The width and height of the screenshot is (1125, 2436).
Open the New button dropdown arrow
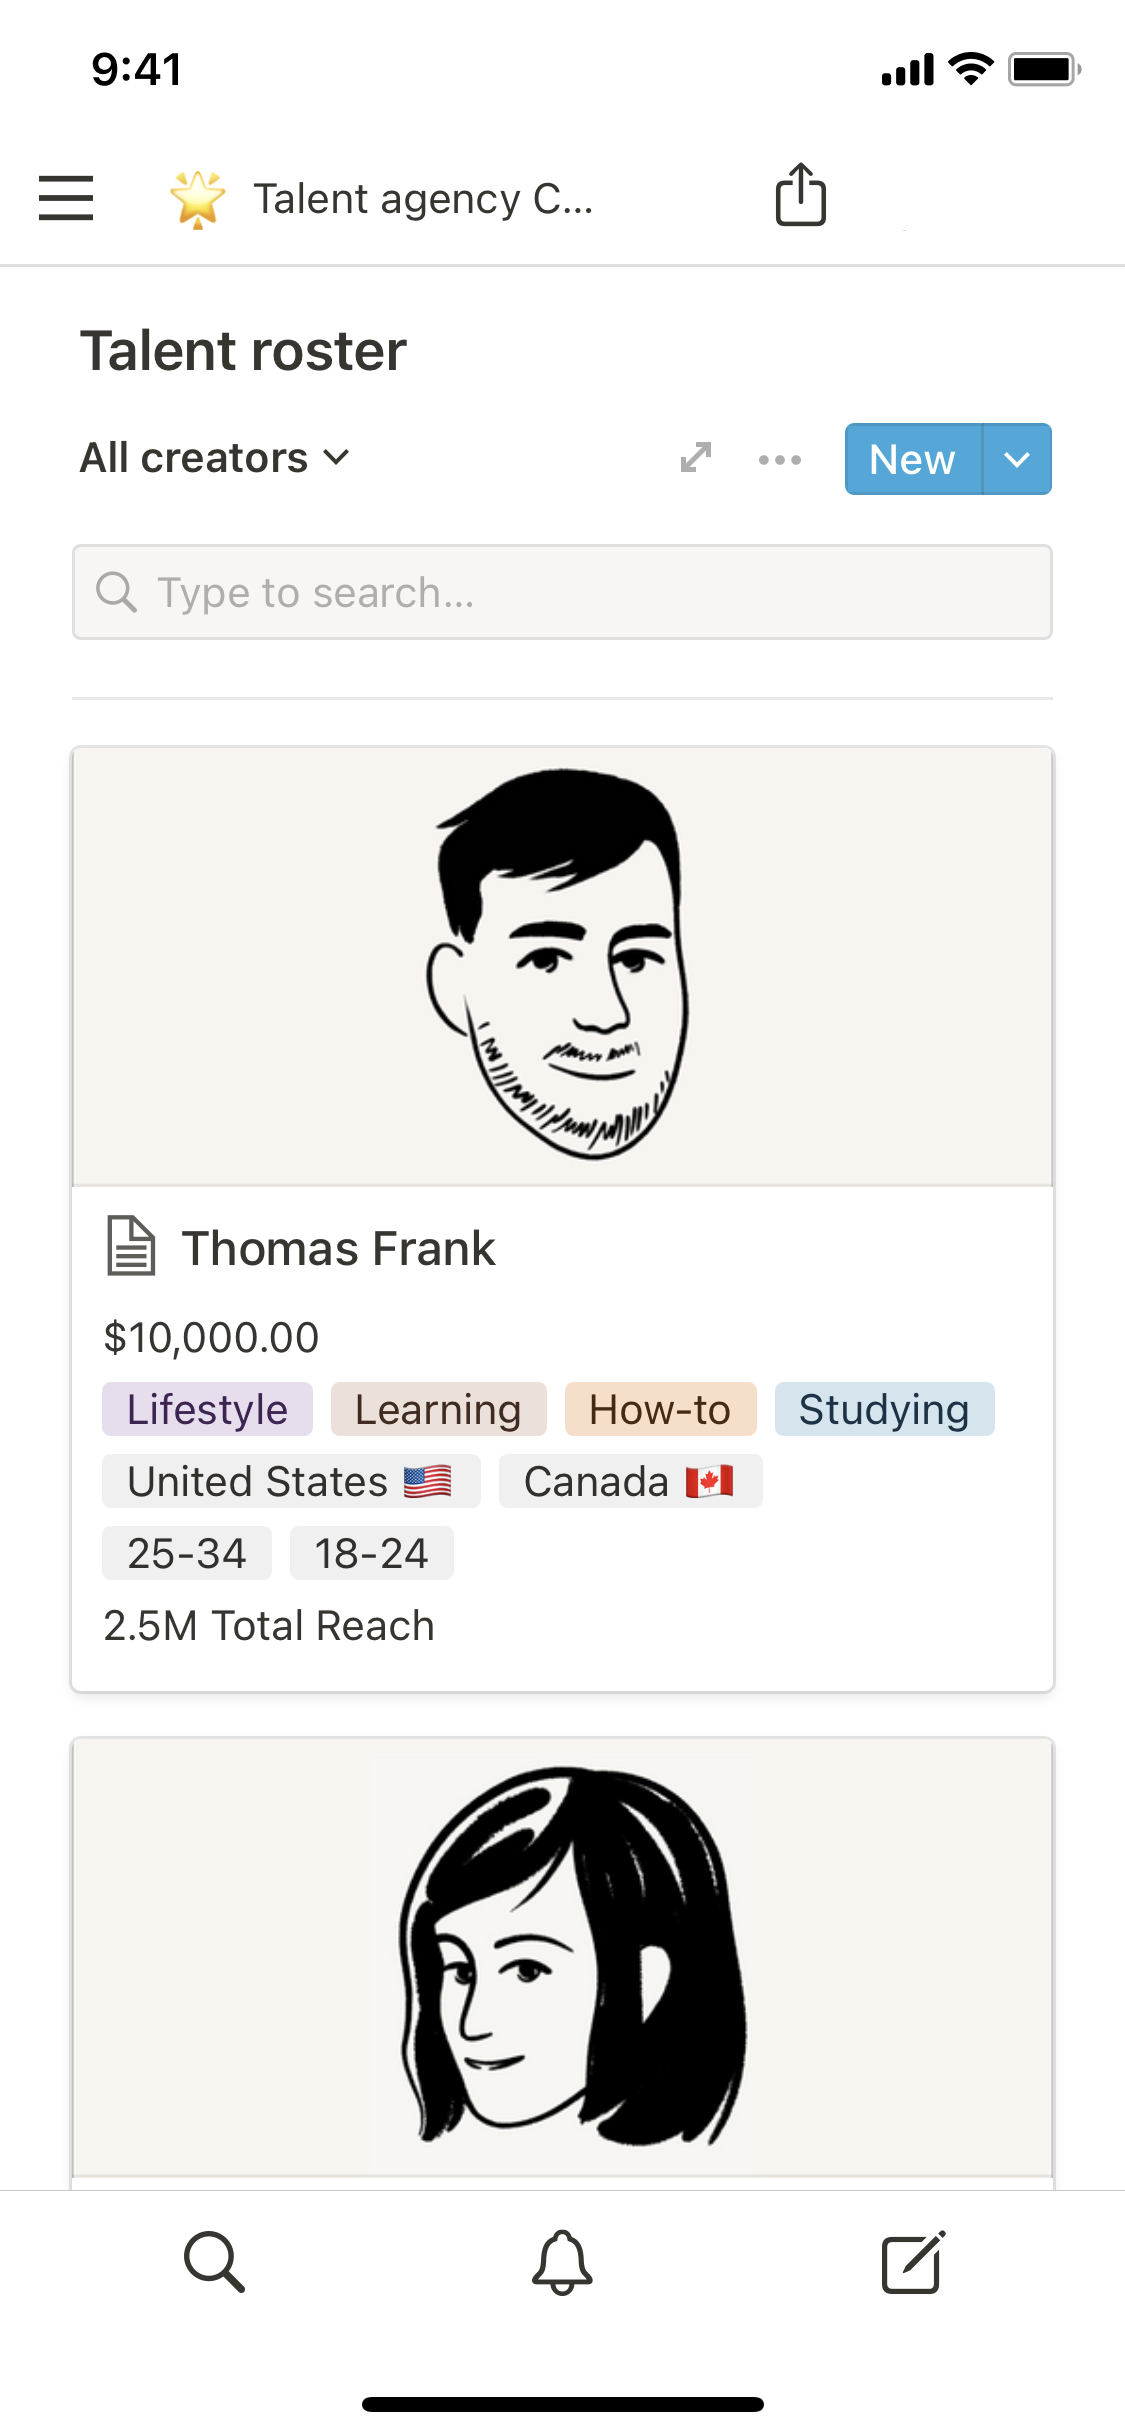tap(1017, 459)
